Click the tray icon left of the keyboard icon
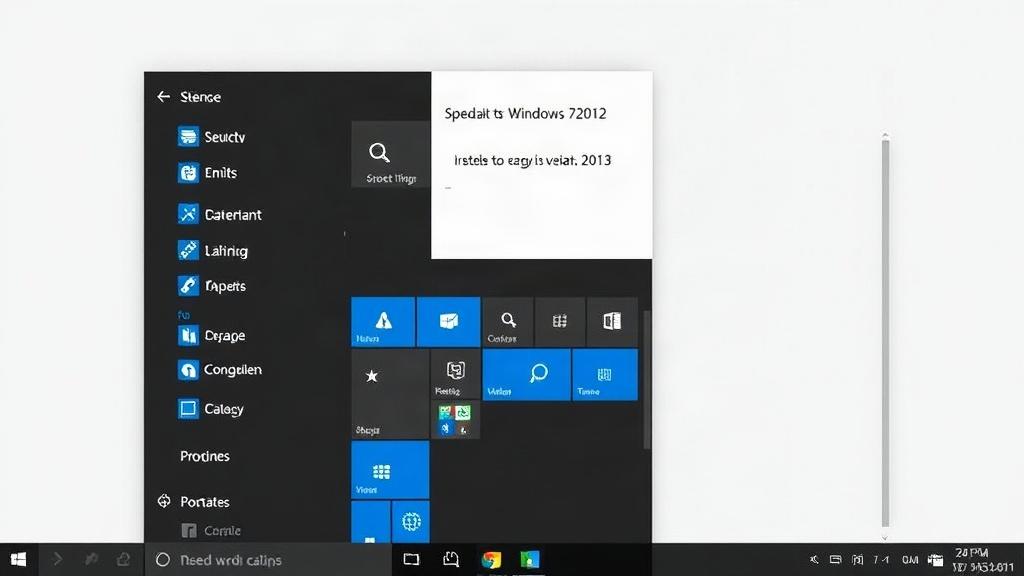The image size is (1024, 576). pyautogui.click(x=835, y=560)
